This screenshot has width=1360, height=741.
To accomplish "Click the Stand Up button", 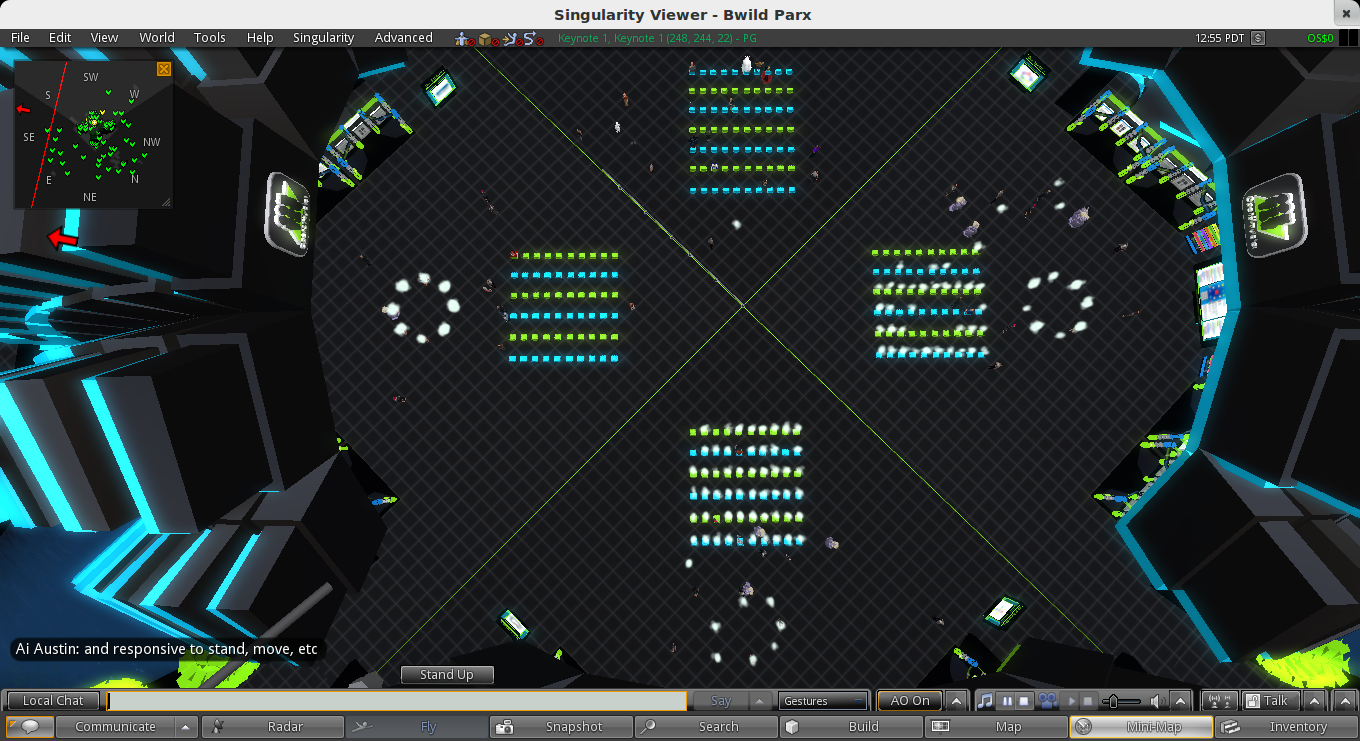I will point(446,675).
